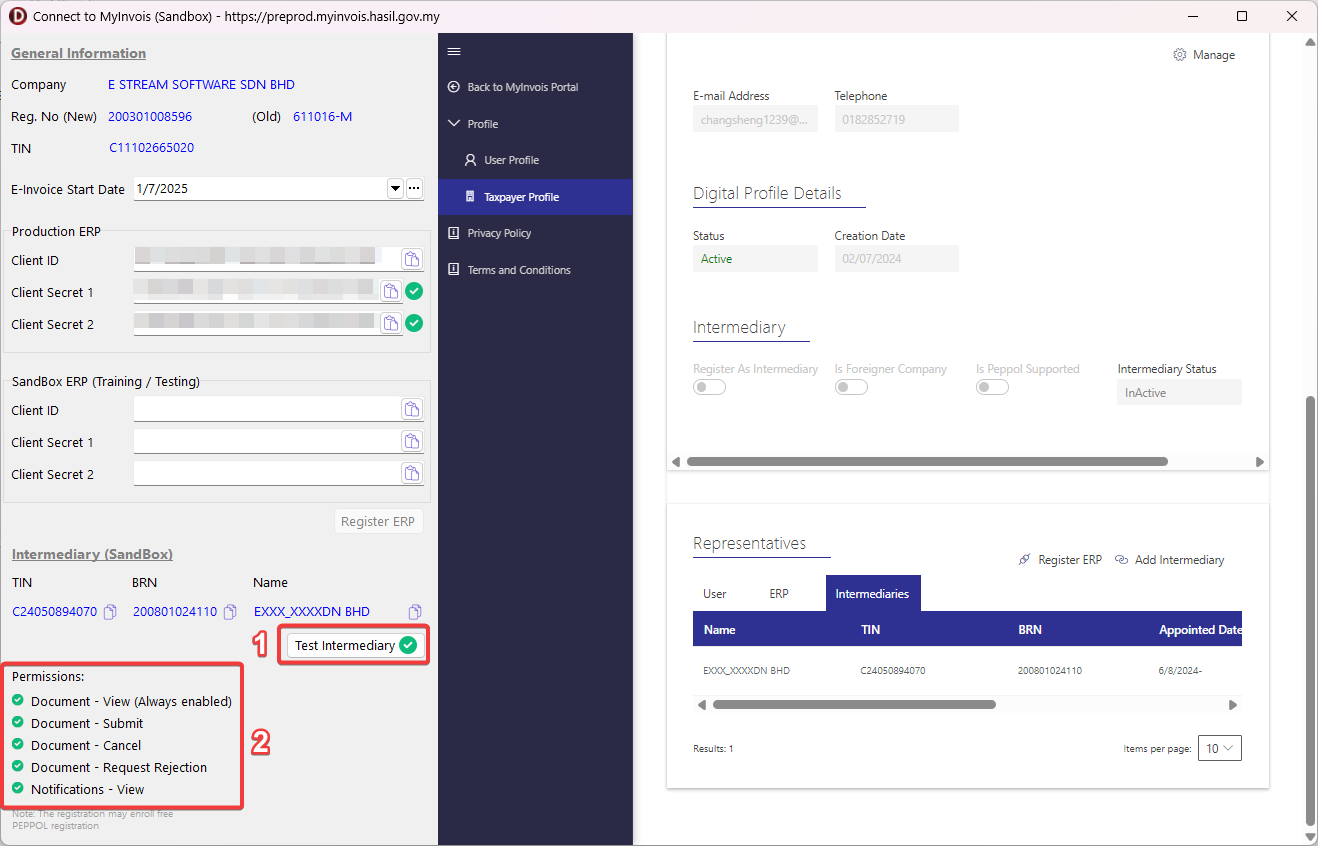
Task: Copy the Intermediary TIN value
Action: tap(111, 612)
